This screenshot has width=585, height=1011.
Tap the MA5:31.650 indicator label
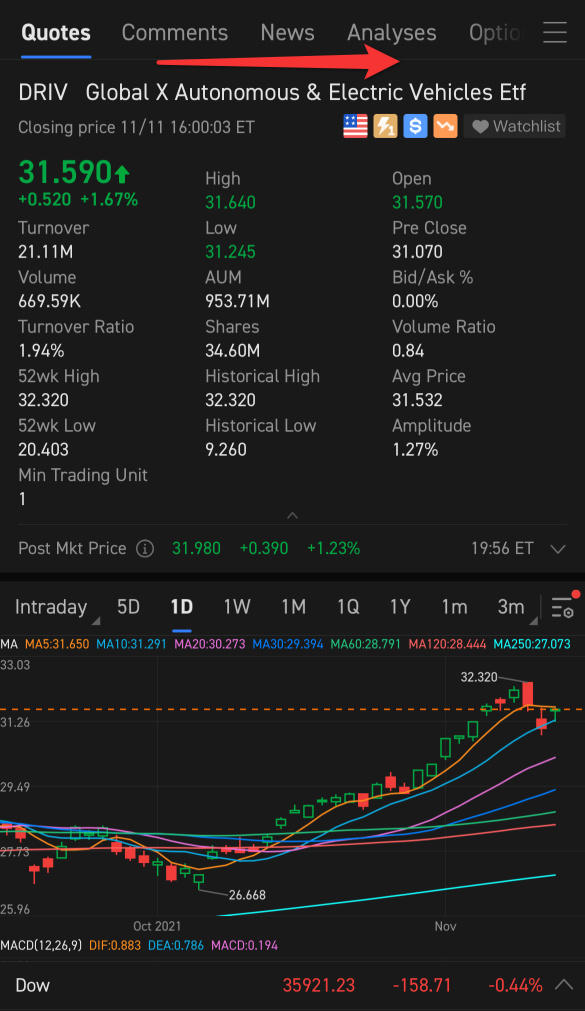coord(57,643)
